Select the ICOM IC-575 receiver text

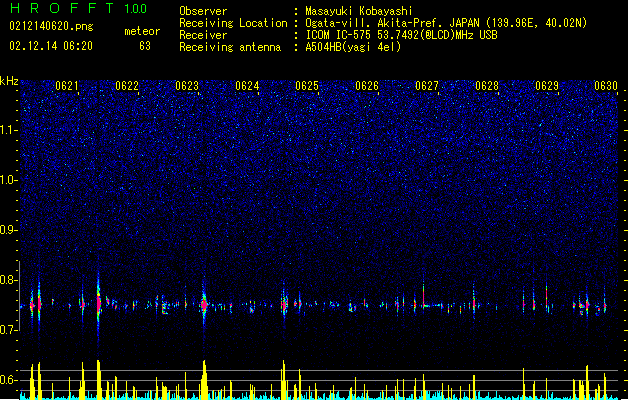tap(401, 35)
